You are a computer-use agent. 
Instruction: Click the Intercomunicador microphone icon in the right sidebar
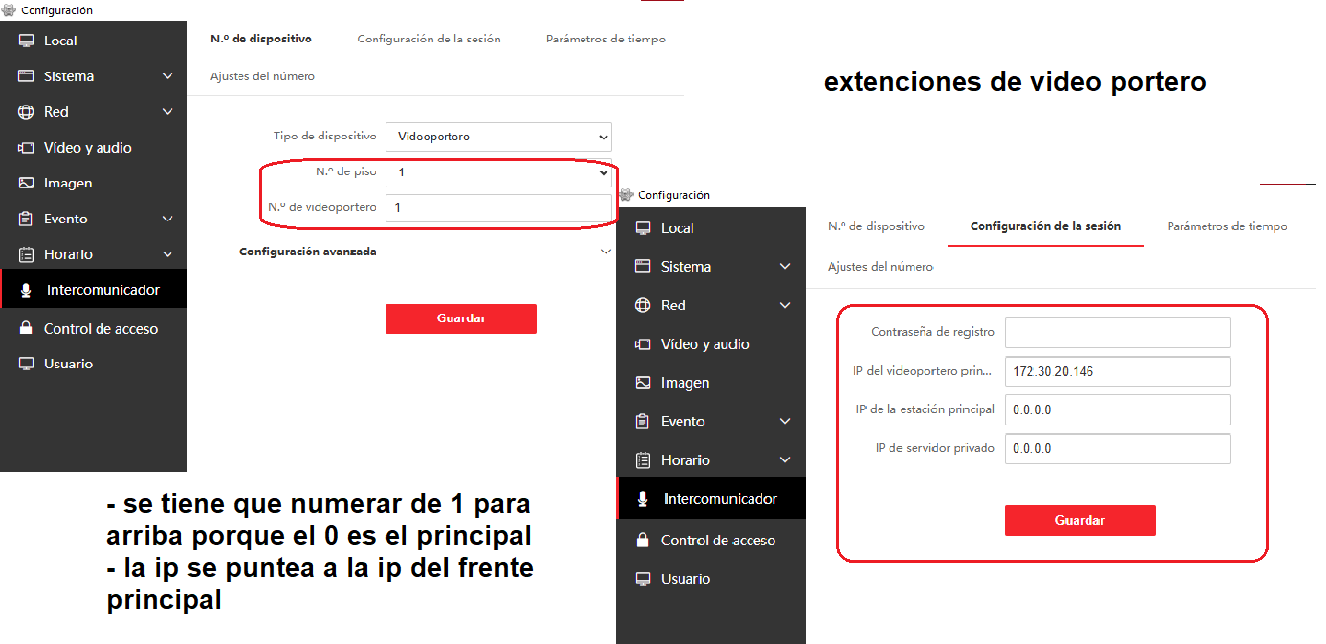[643, 499]
